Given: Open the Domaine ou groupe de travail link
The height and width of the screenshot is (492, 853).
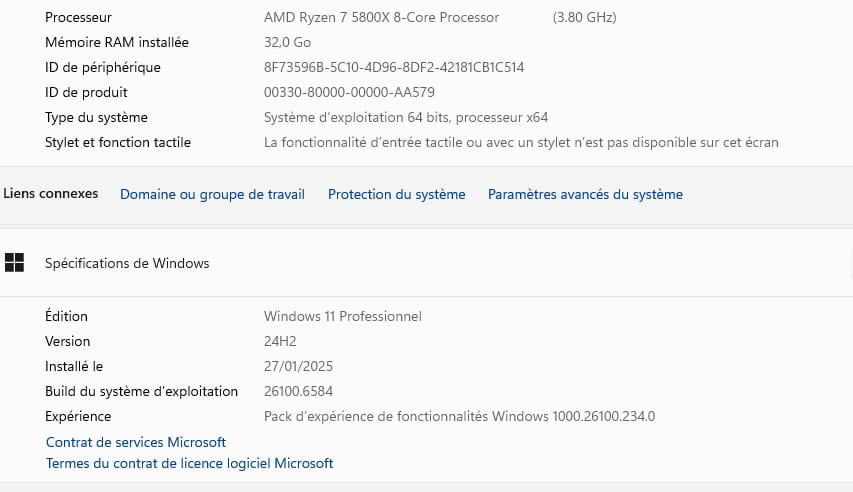Looking at the screenshot, I should (x=212, y=194).
